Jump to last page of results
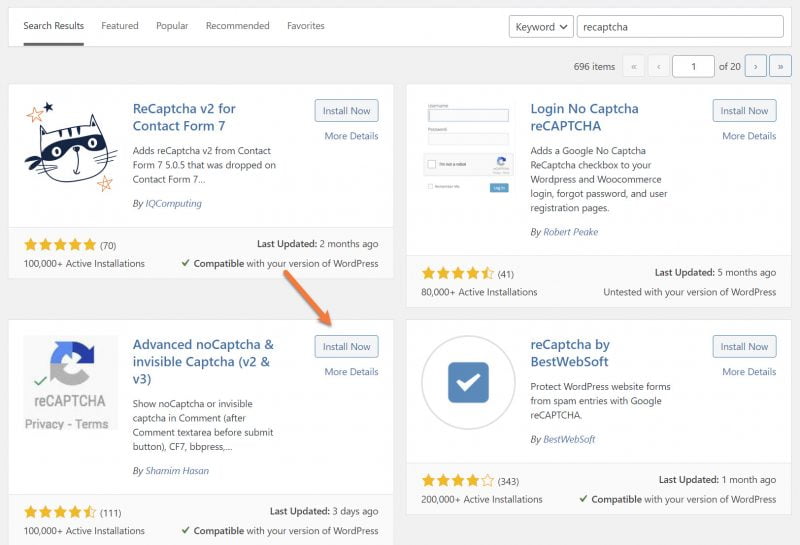Viewport: 800px width, 545px height. (780, 66)
